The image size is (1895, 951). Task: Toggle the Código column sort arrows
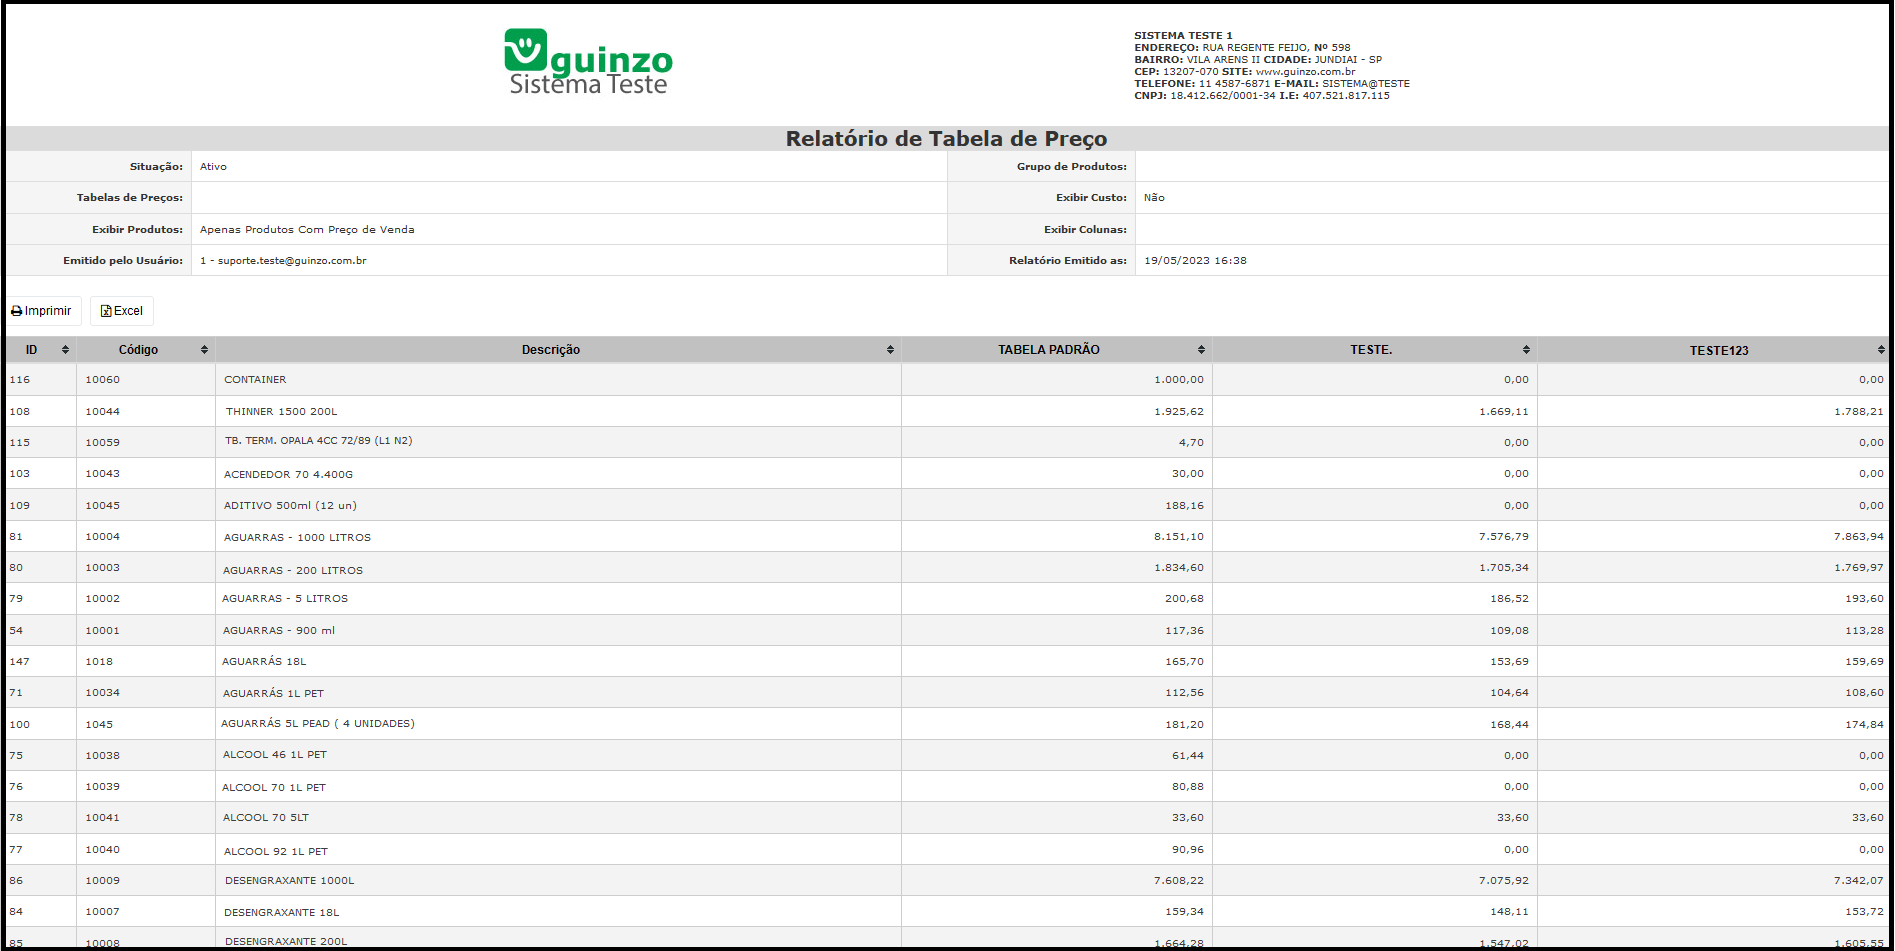point(204,350)
